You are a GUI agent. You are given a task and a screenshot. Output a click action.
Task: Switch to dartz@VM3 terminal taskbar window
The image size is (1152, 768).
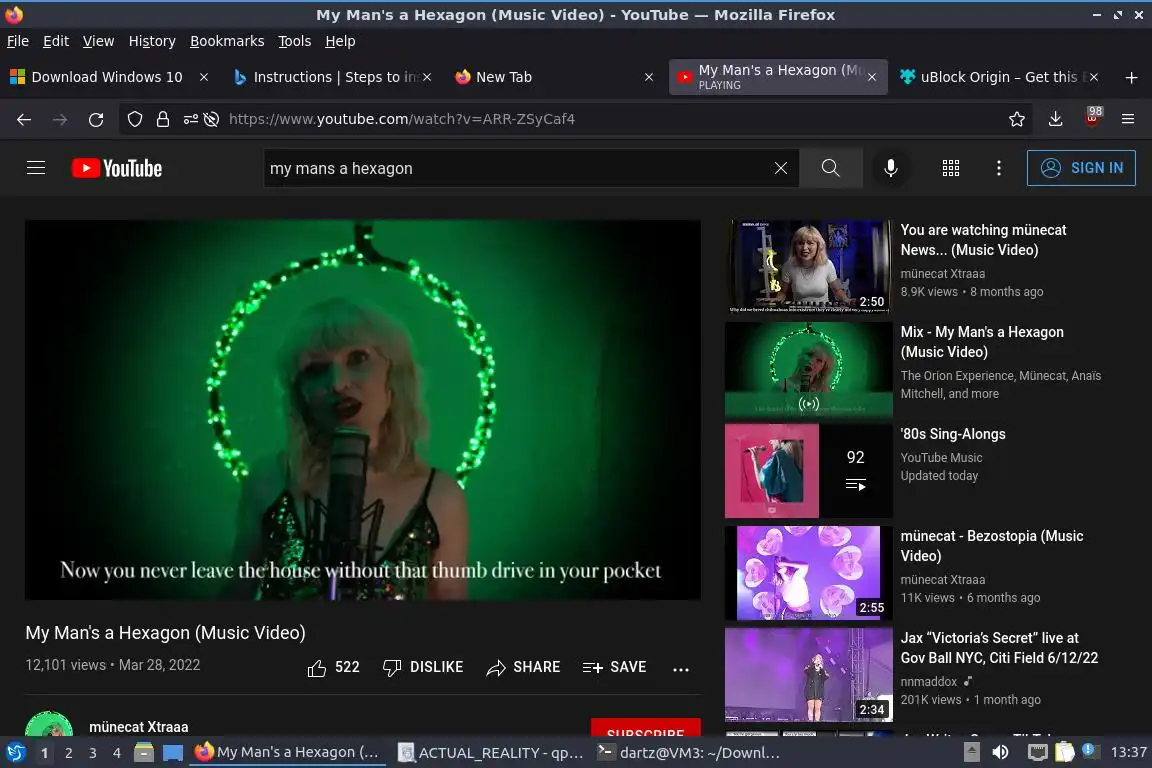pyautogui.click(x=688, y=753)
